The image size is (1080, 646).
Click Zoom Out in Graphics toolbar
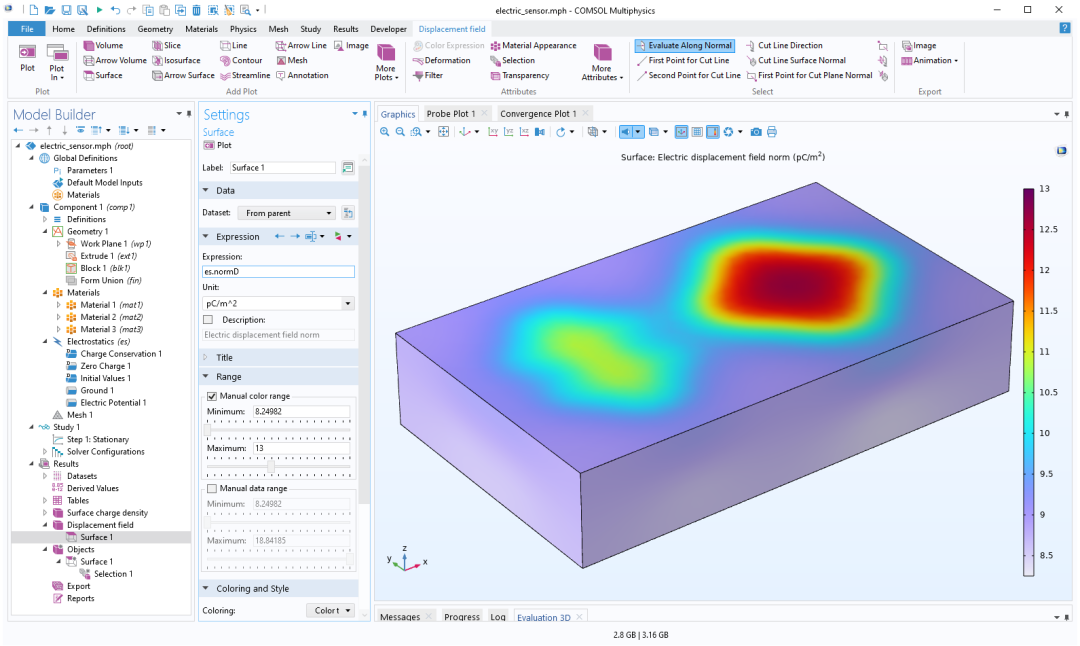point(400,132)
